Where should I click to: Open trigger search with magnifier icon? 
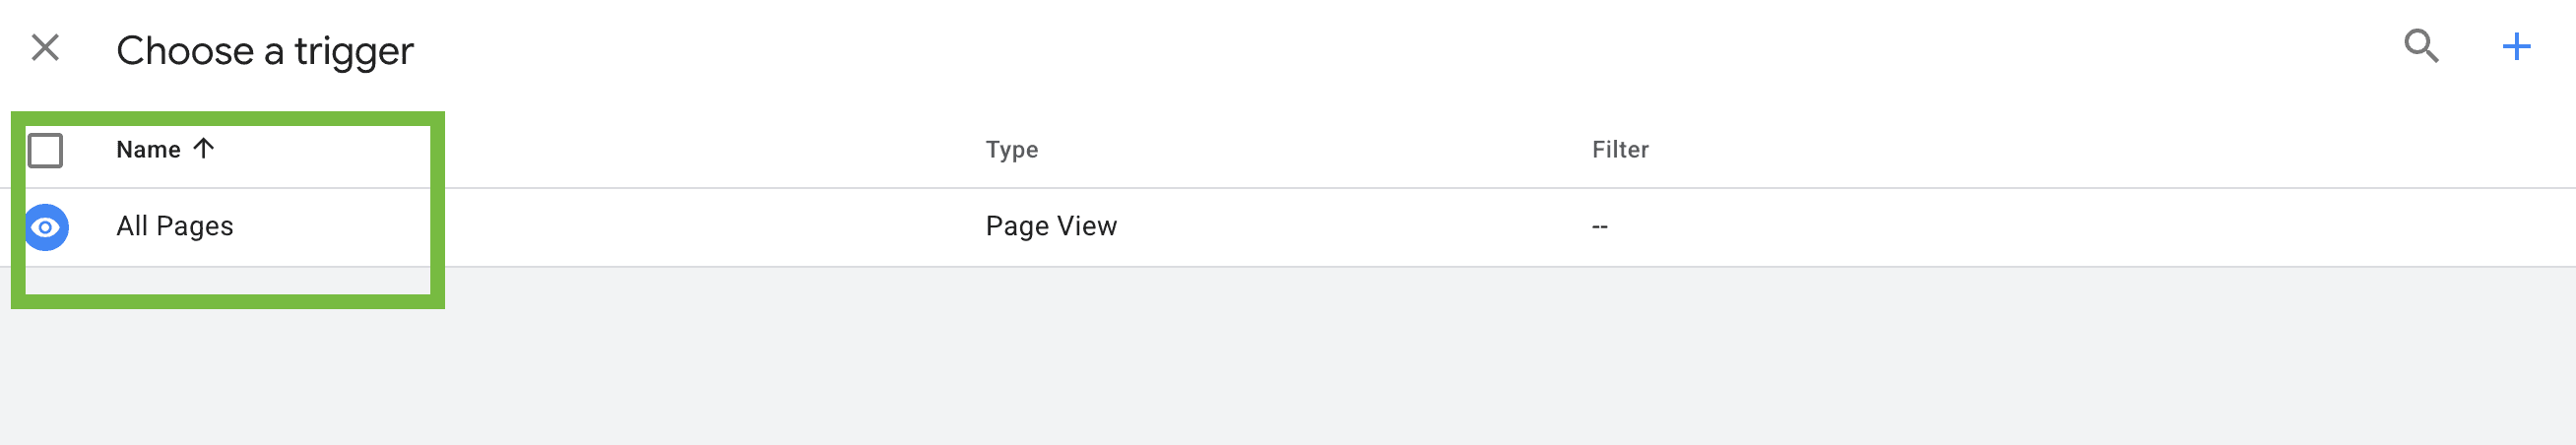[x=2421, y=46]
